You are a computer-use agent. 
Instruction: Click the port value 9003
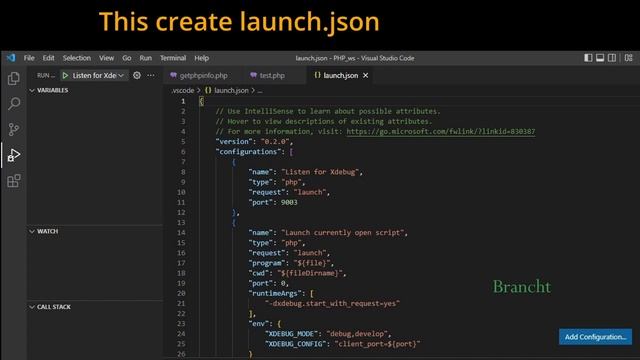point(289,202)
